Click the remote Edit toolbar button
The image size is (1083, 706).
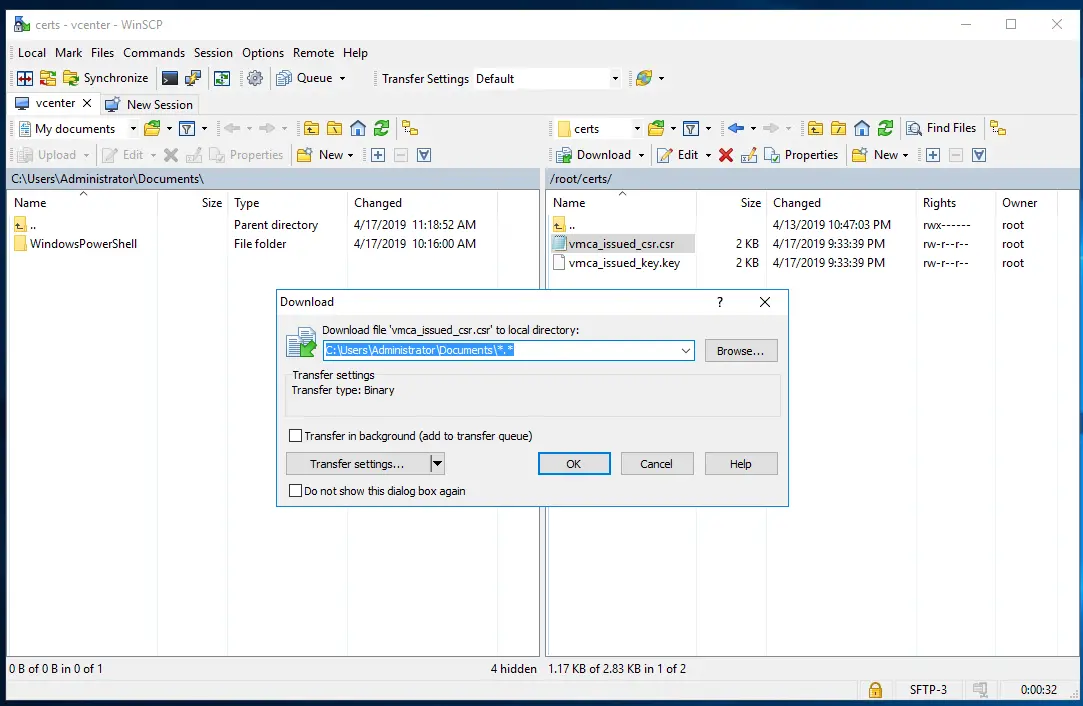[678, 155]
